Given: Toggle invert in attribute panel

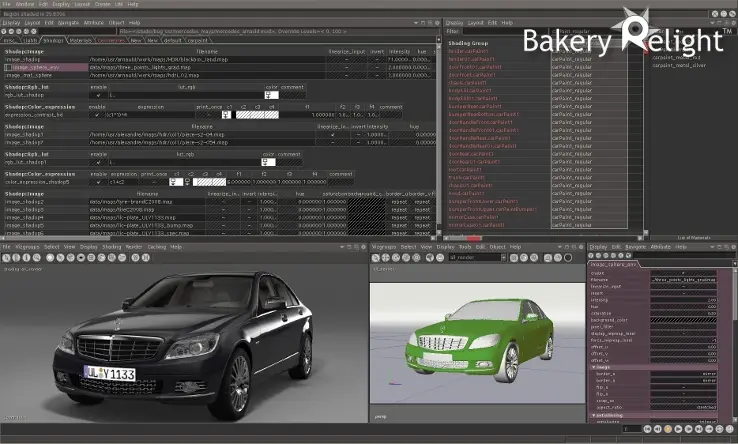Looking at the screenshot, I should 683,293.
